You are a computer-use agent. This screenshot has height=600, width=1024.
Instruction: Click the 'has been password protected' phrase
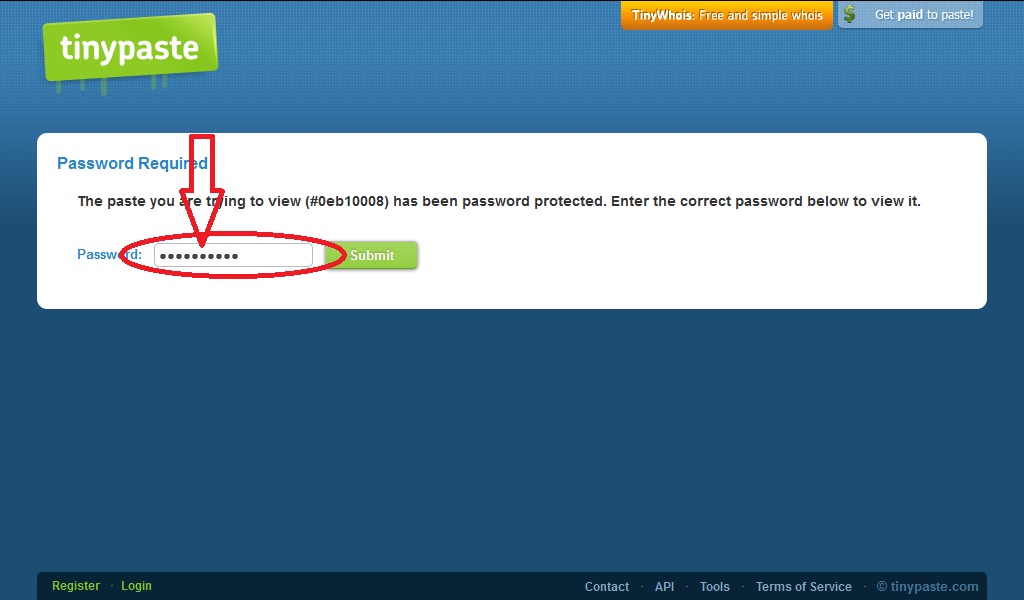(499, 201)
